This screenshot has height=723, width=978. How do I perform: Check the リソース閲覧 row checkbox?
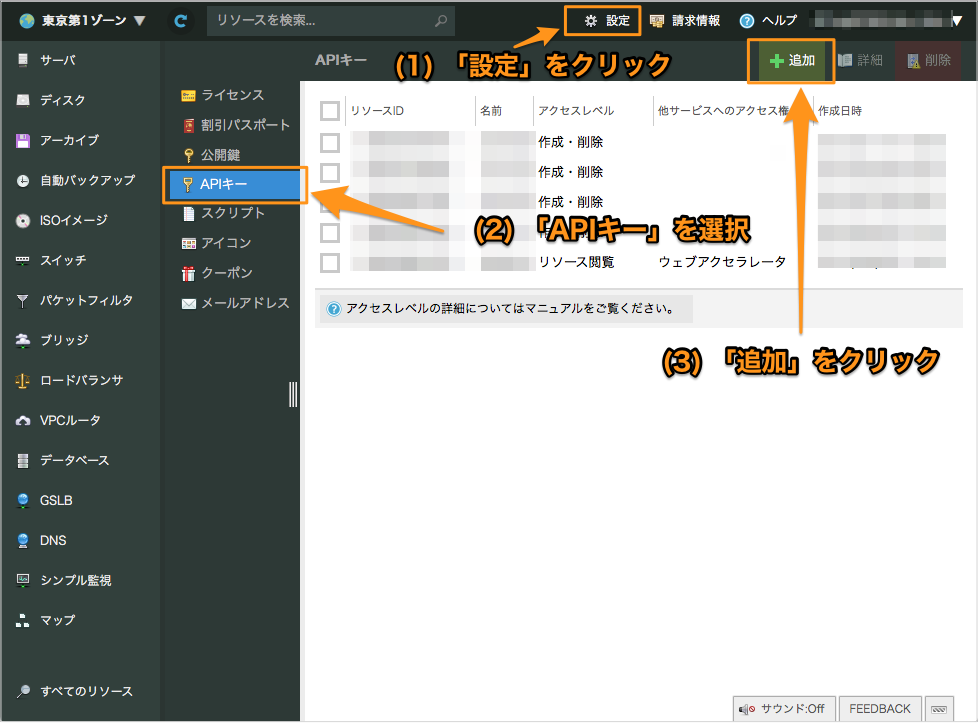330,263
